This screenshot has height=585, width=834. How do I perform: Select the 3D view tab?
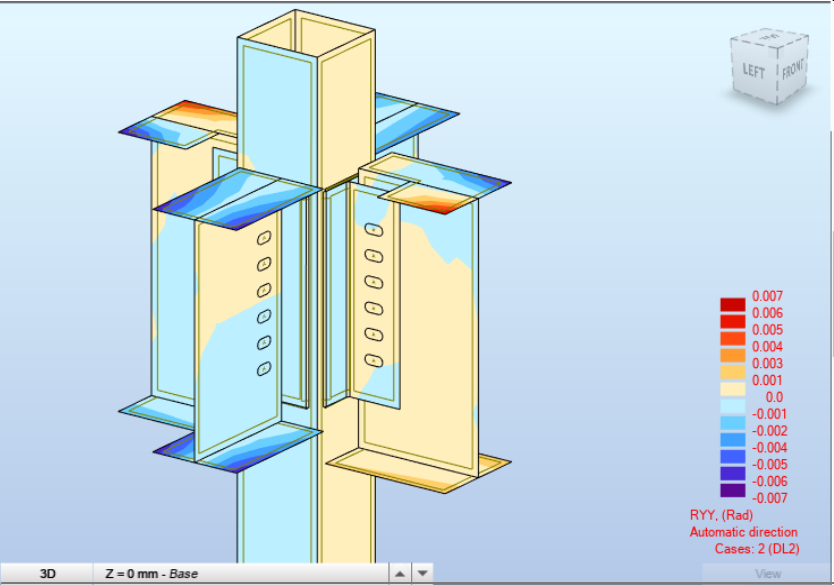[47, 574]
